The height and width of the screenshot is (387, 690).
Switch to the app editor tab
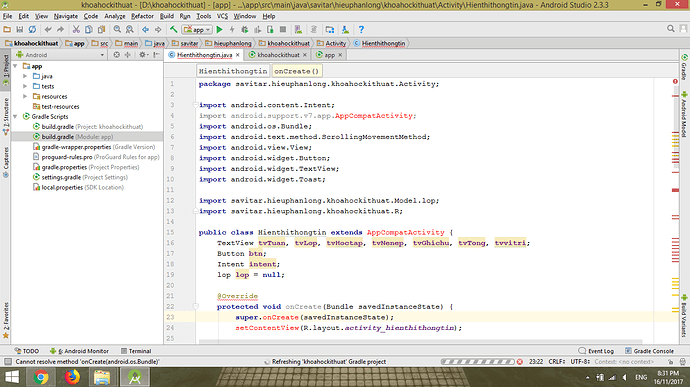[x=329, y=55]
